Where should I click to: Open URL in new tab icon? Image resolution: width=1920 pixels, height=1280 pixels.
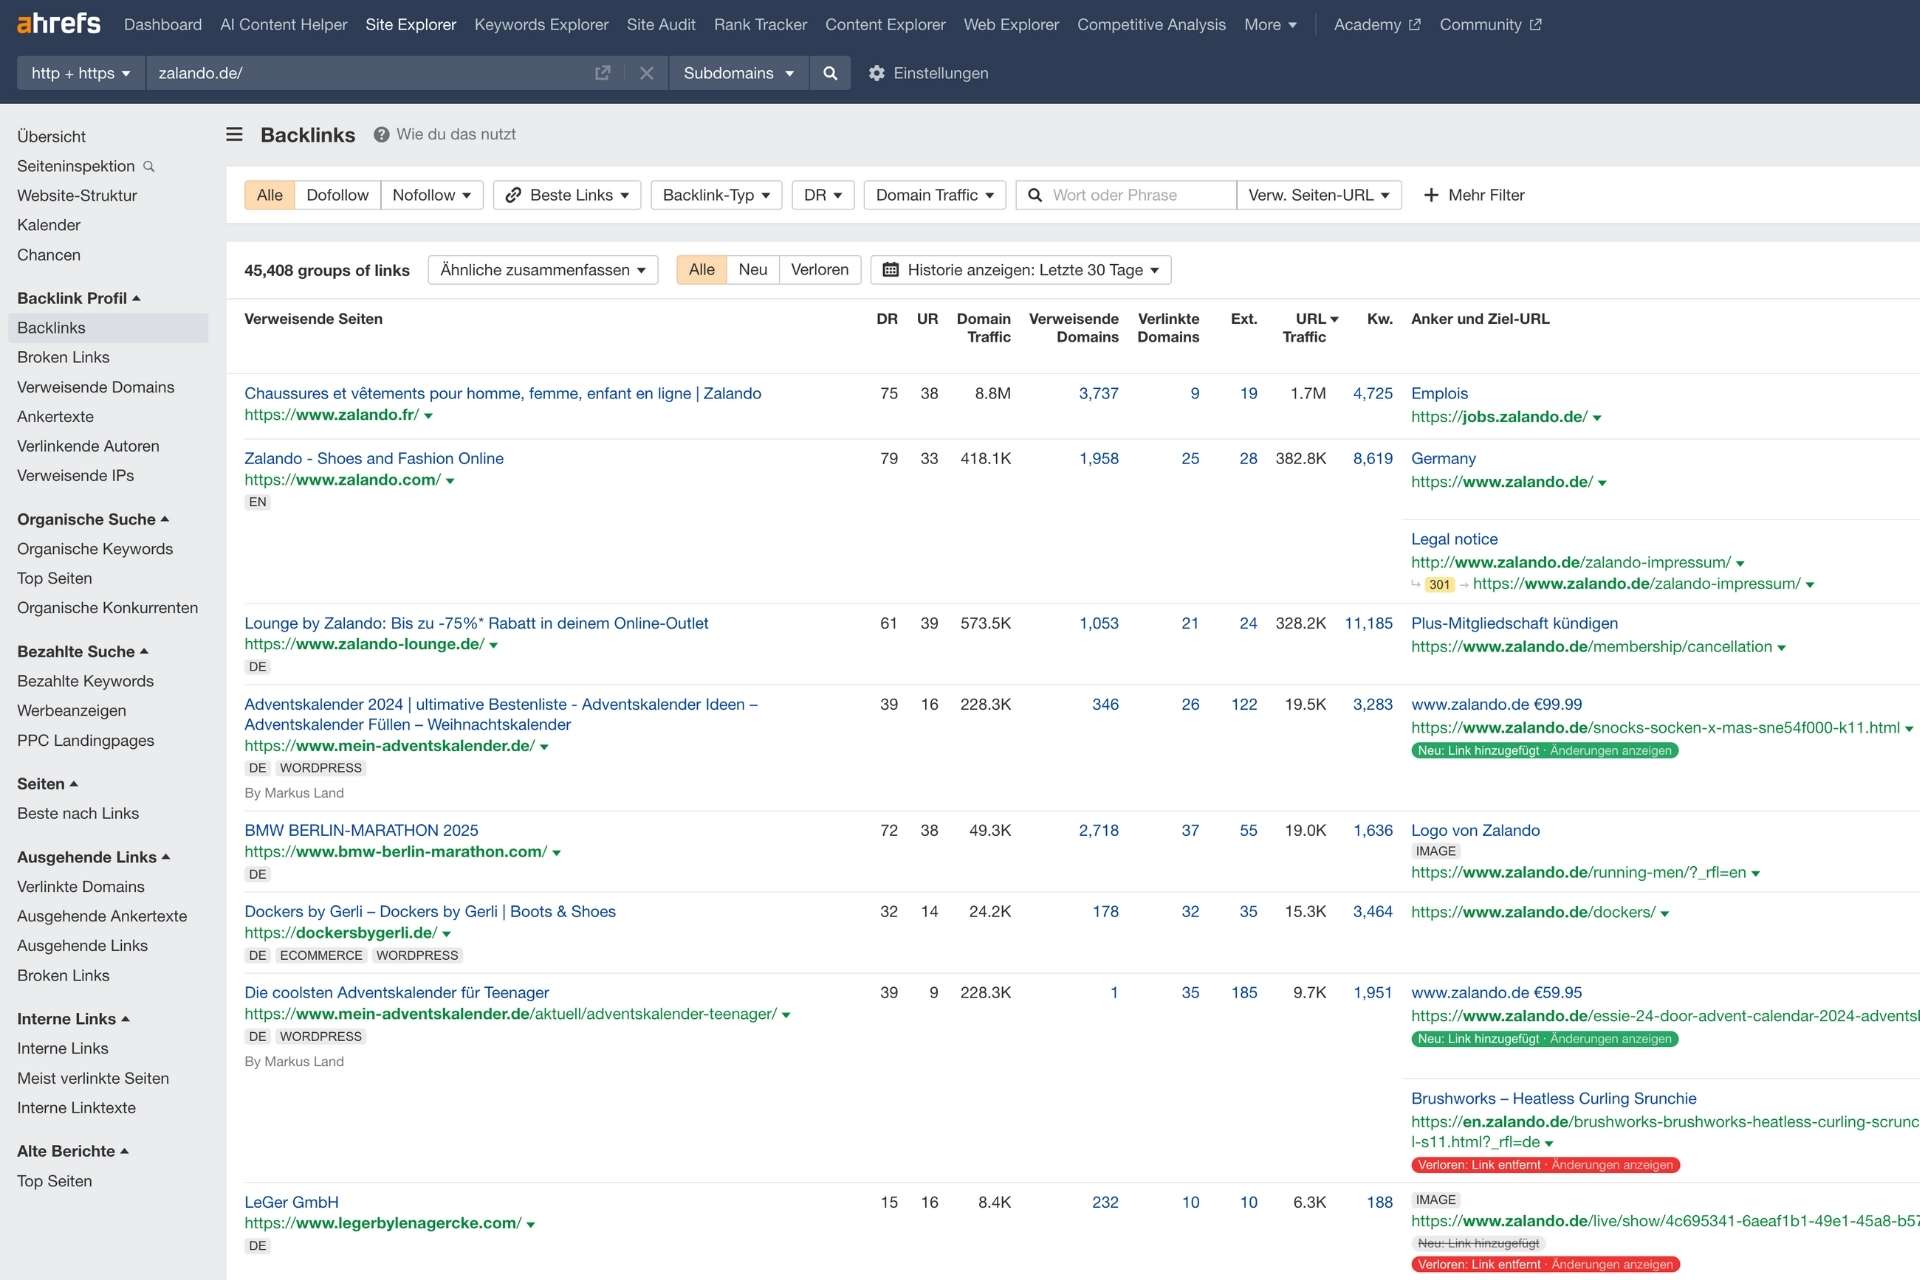tap(602, 73)
